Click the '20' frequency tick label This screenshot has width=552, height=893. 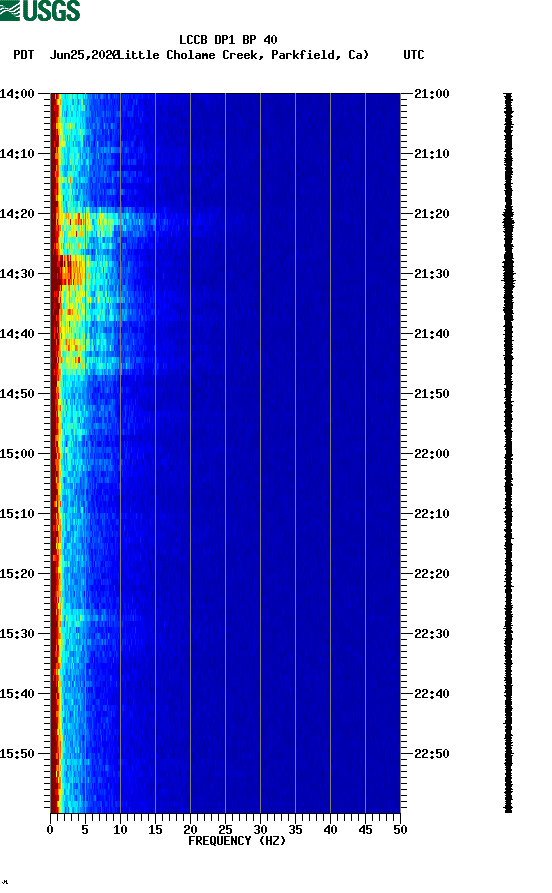click(190, 829)
